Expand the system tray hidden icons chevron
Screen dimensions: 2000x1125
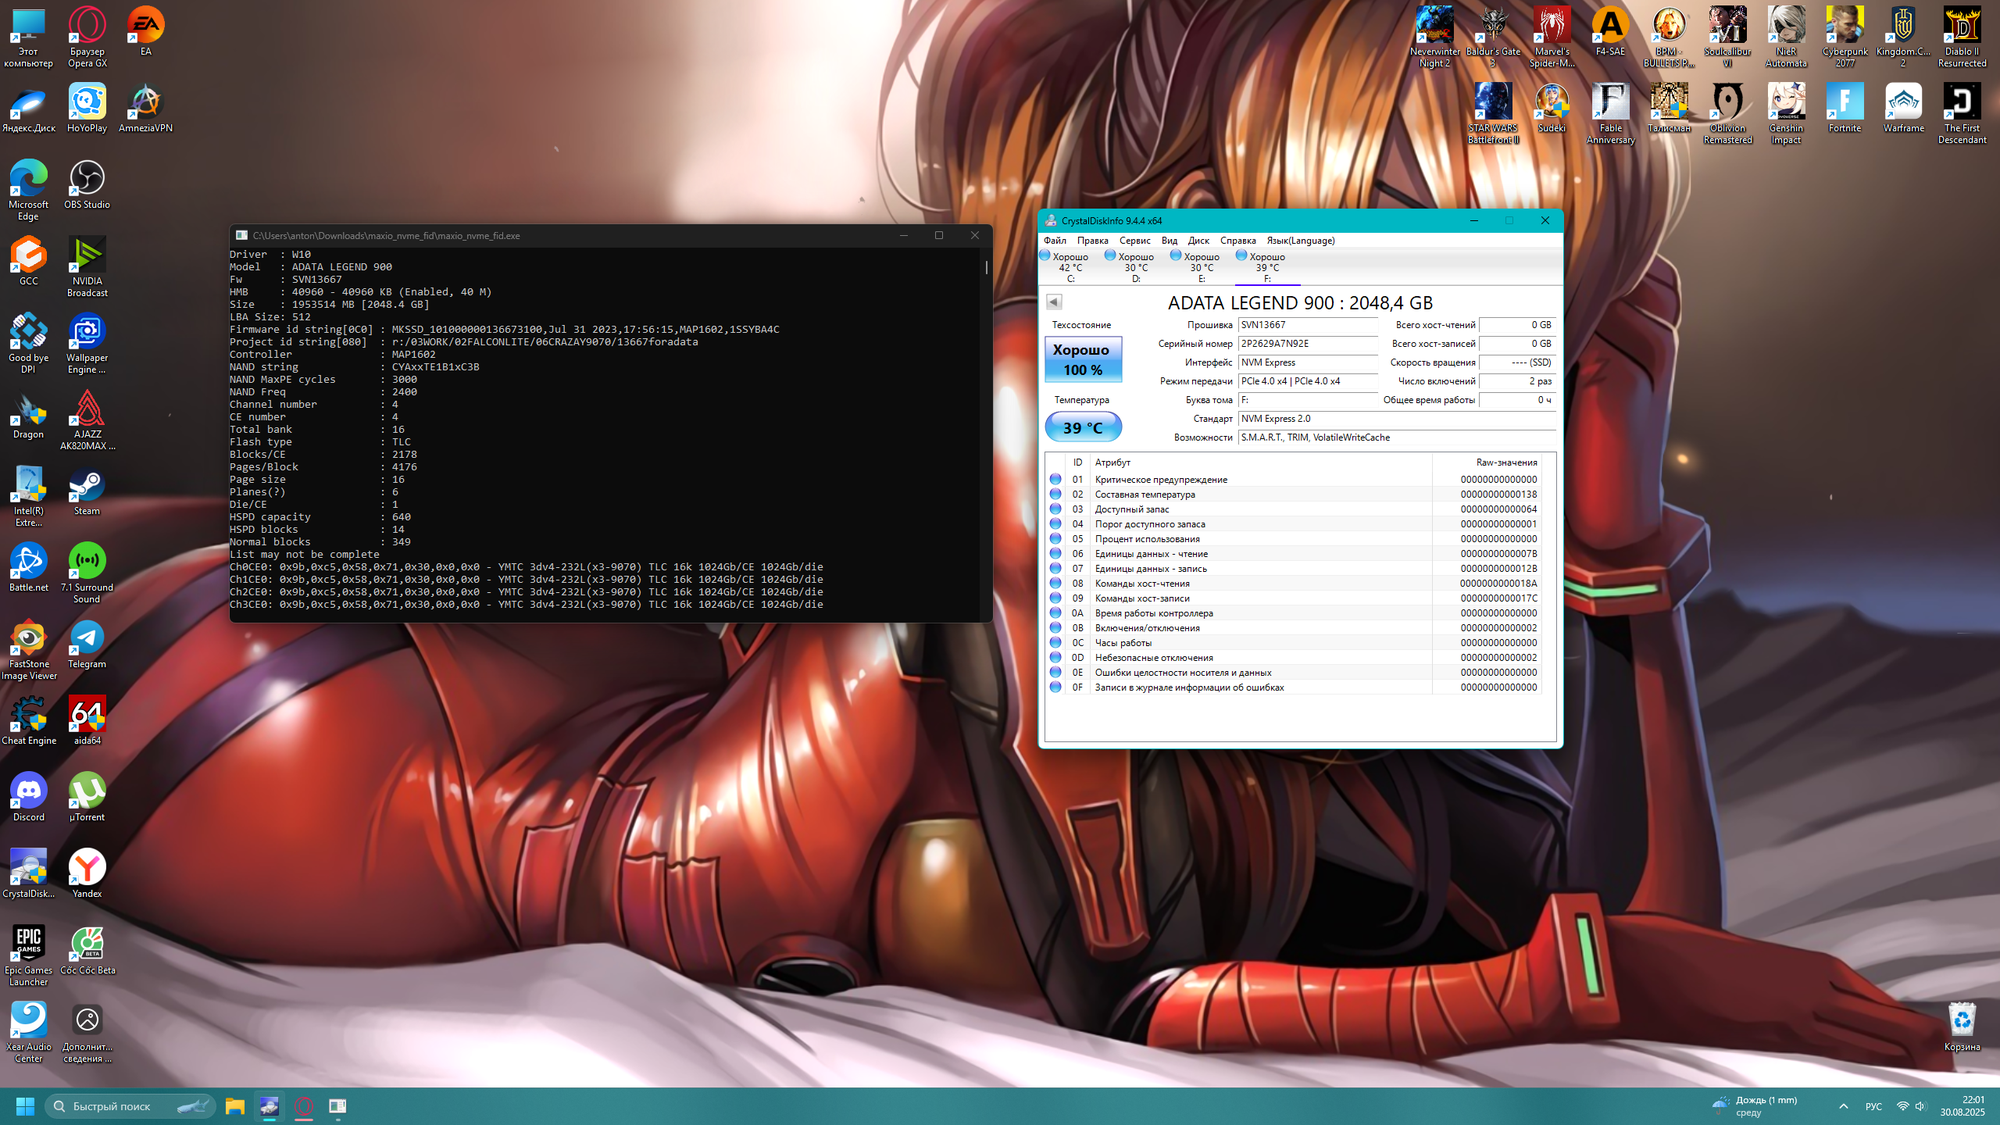pos(1843,1106)
